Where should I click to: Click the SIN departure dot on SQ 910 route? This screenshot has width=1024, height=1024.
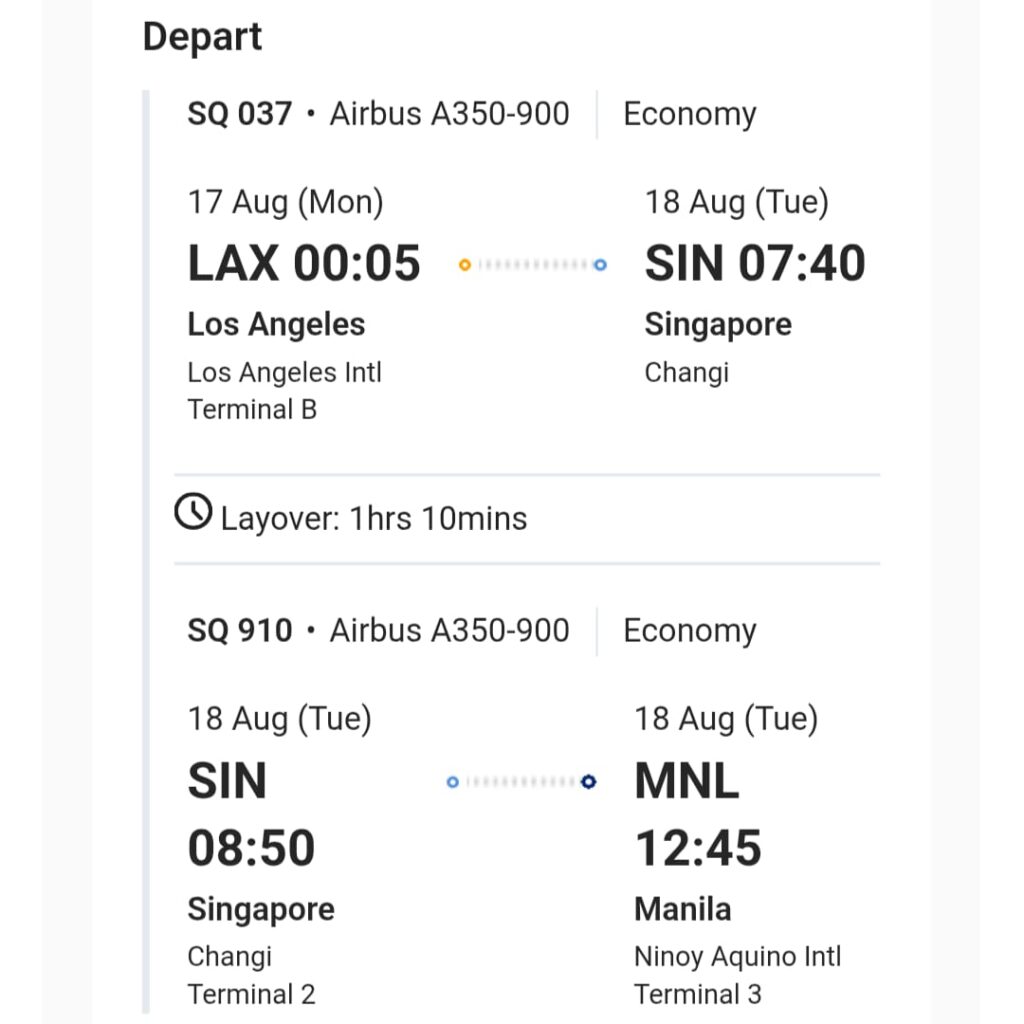[453, 782]
